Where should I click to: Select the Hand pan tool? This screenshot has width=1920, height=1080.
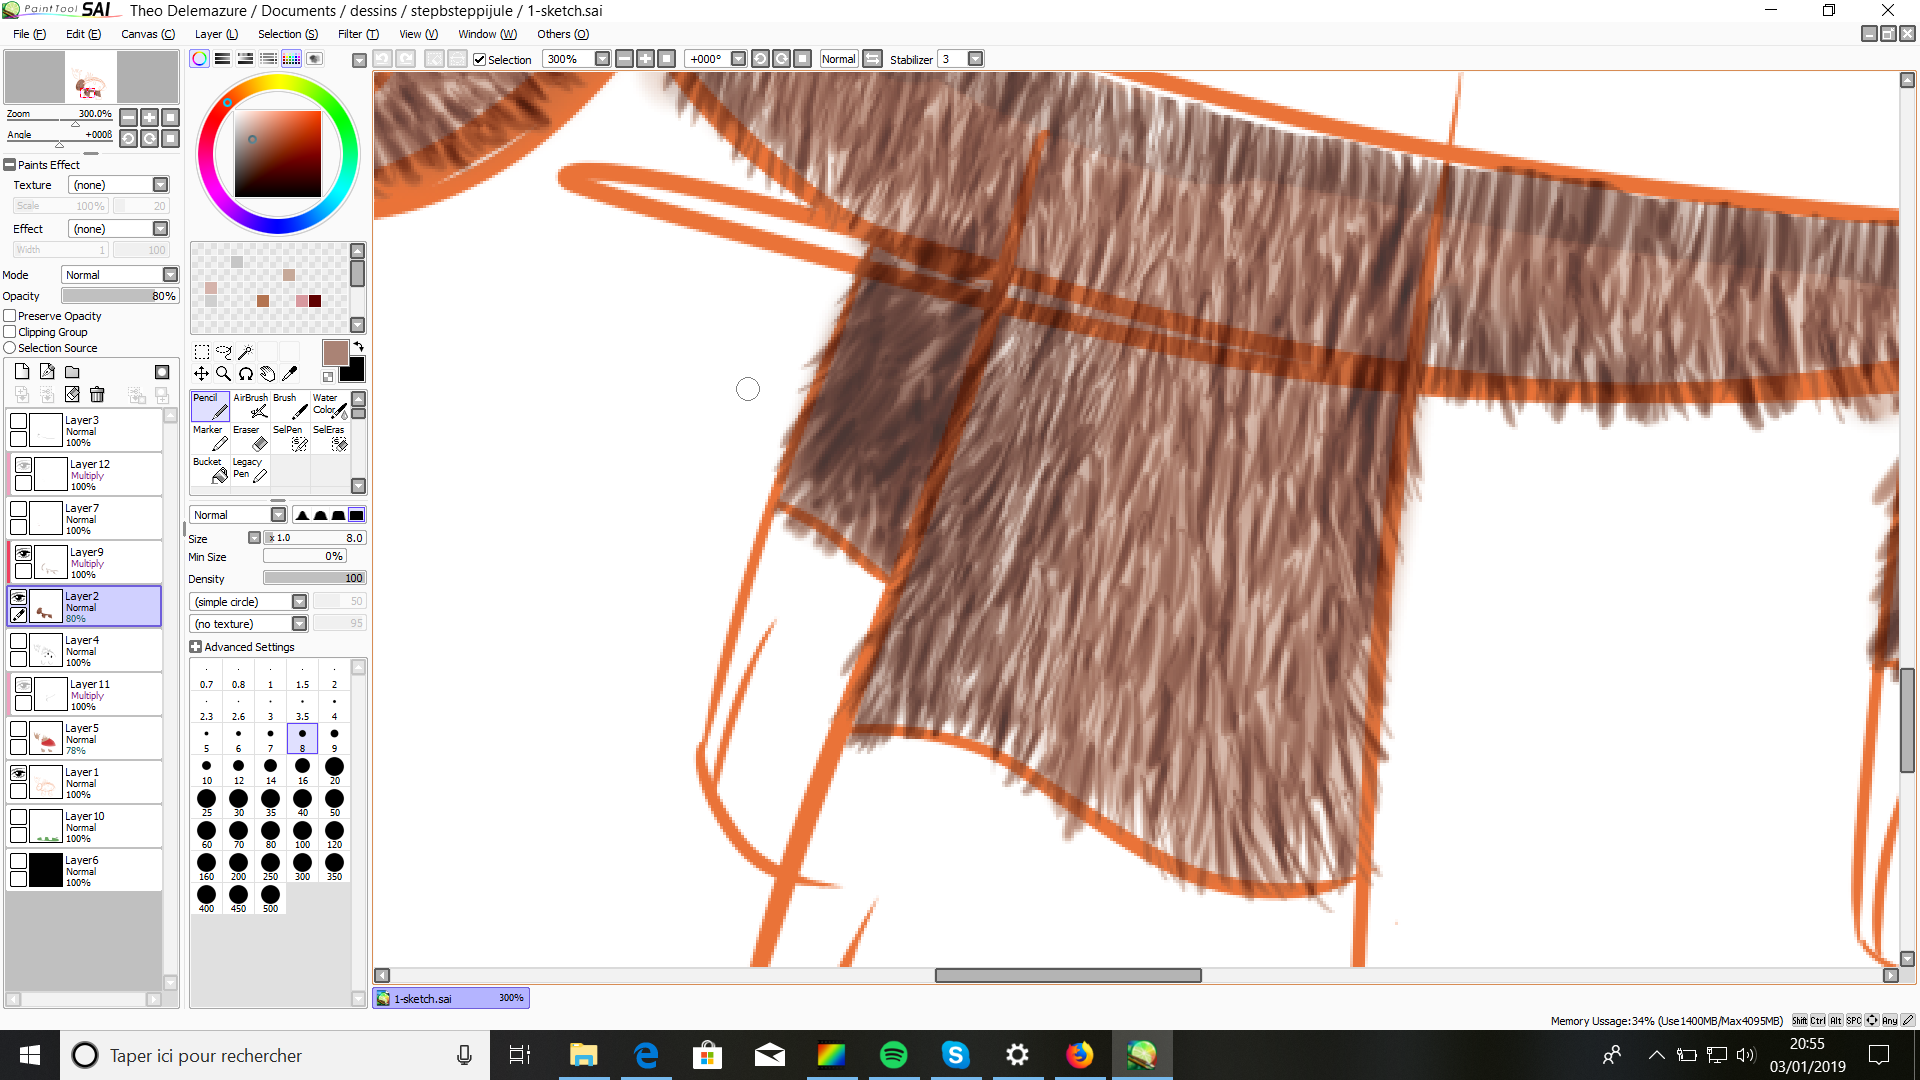(268, 374)
